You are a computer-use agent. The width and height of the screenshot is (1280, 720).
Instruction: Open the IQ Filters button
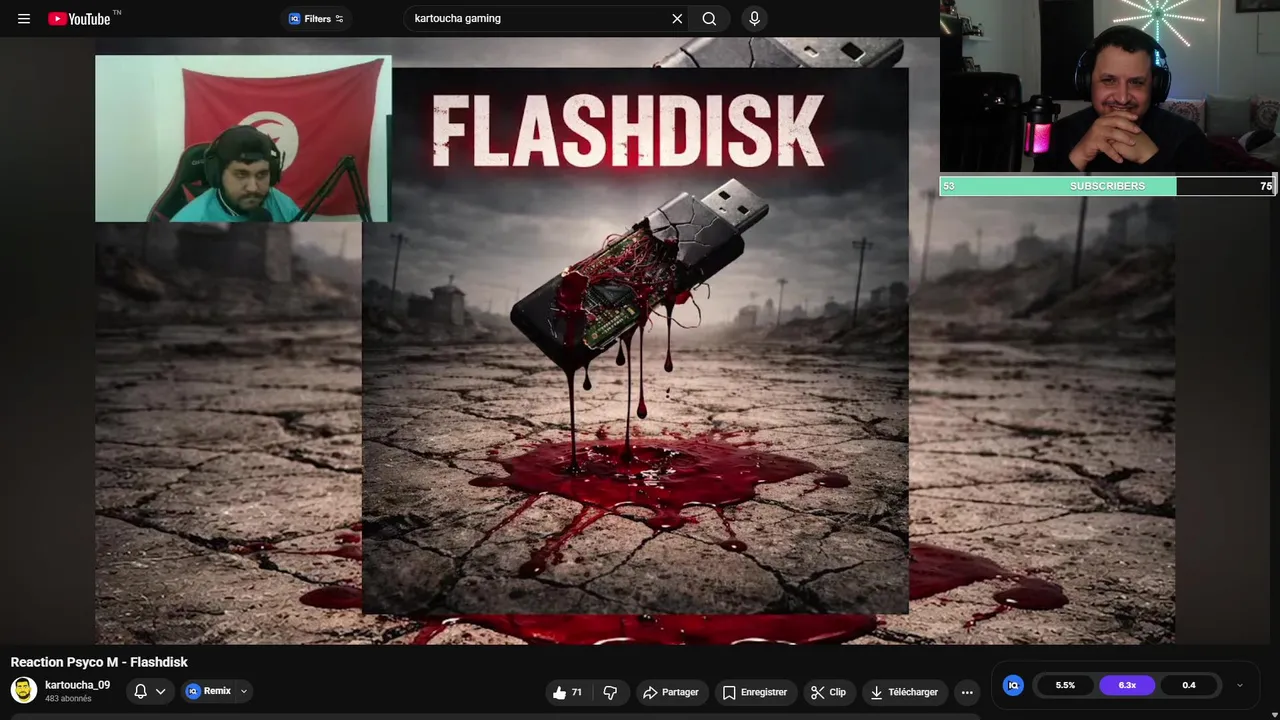316,19
